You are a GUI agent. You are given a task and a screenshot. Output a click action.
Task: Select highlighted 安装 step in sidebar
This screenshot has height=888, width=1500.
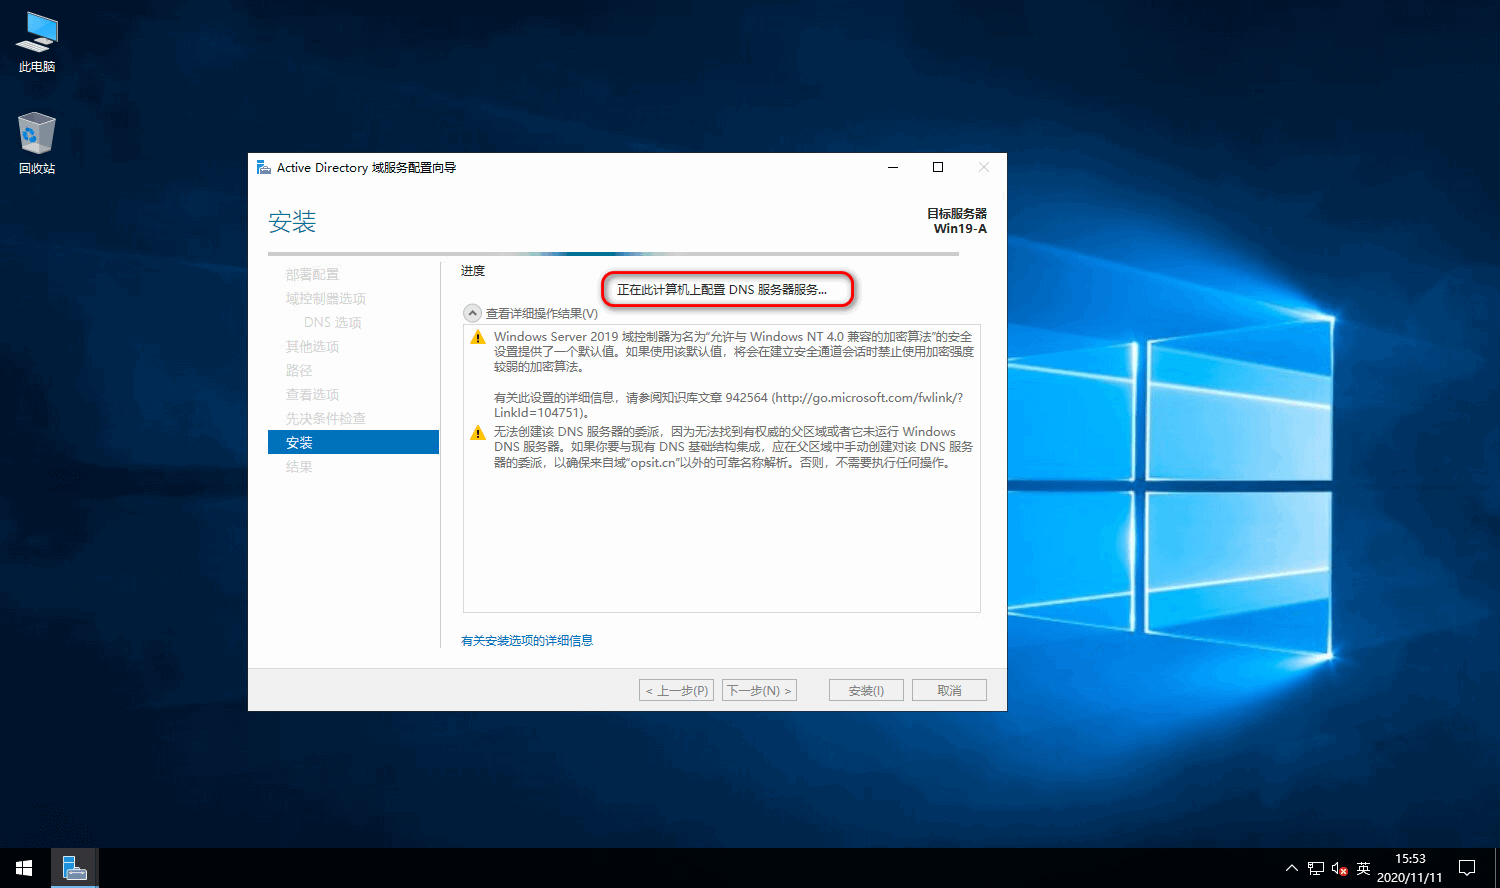[x=353, y=442]
